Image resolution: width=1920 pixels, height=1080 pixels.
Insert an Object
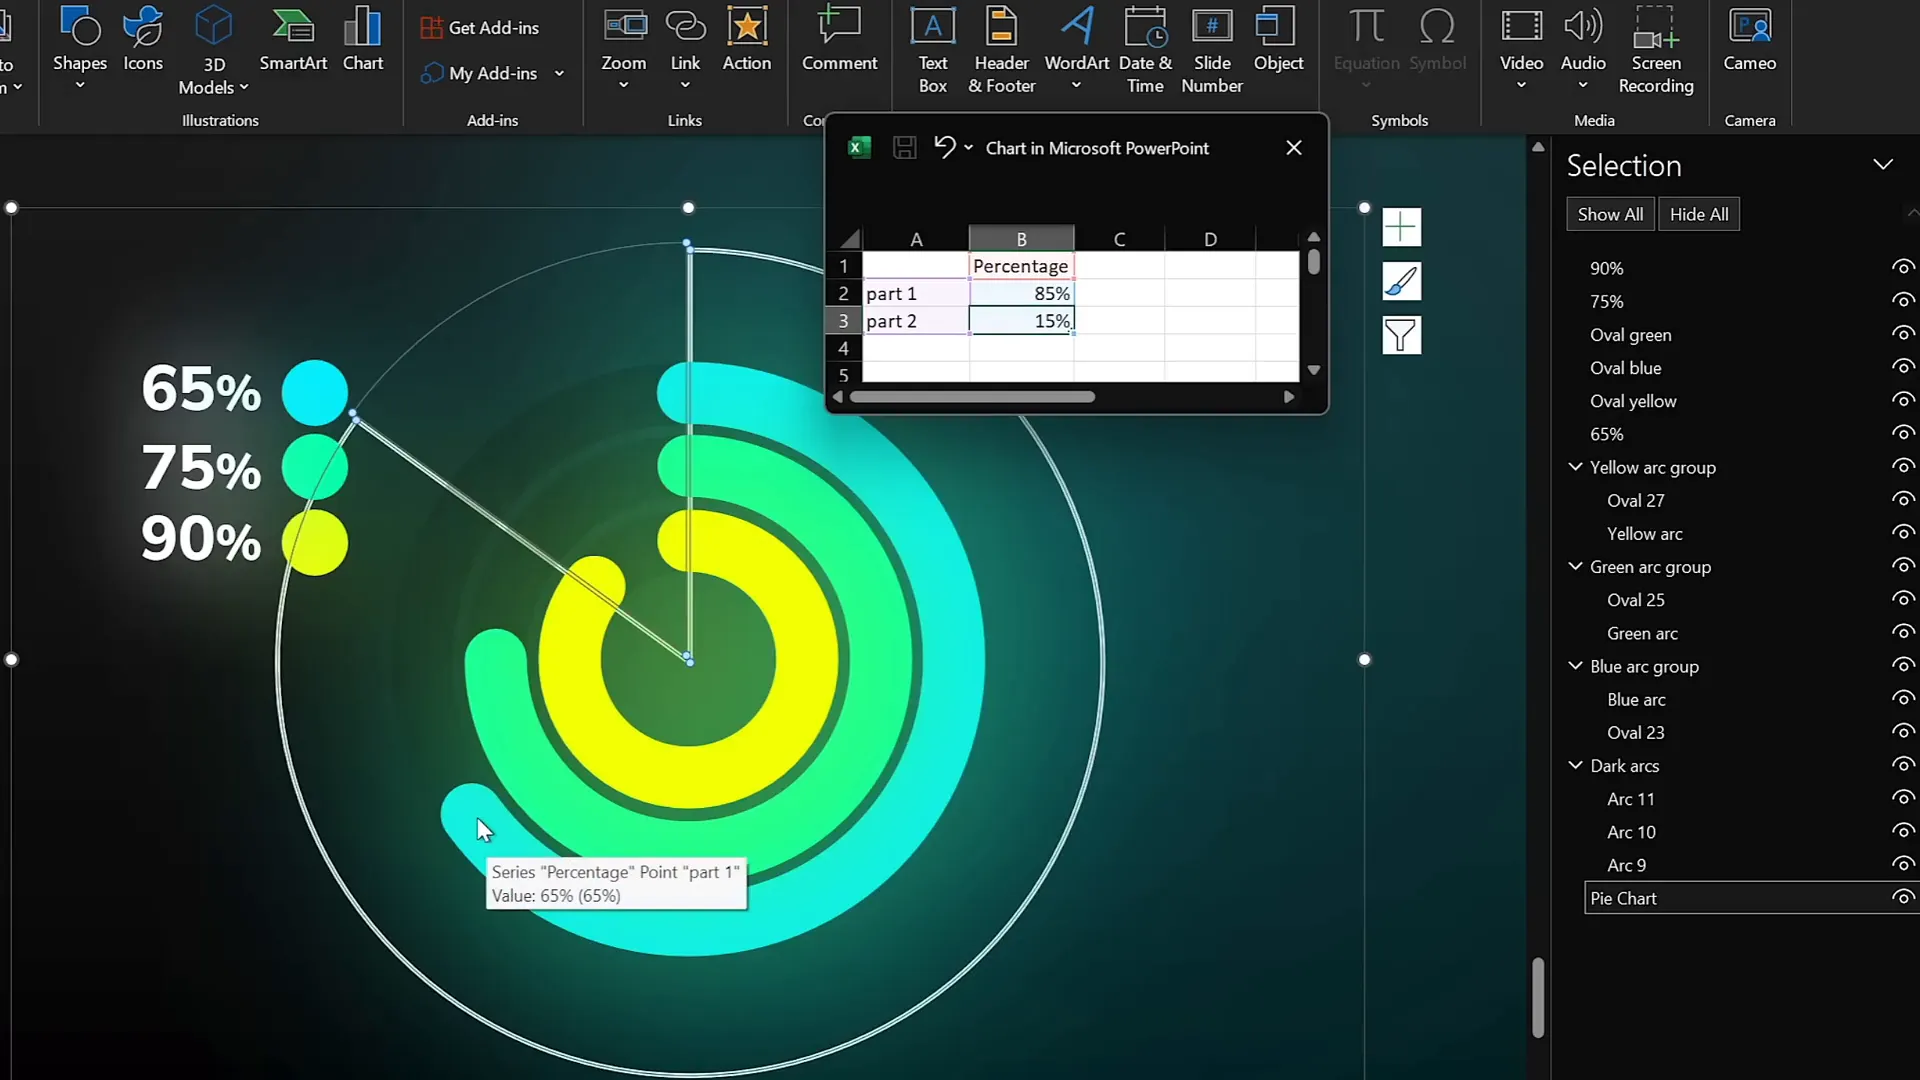[x=1278, y=40]
